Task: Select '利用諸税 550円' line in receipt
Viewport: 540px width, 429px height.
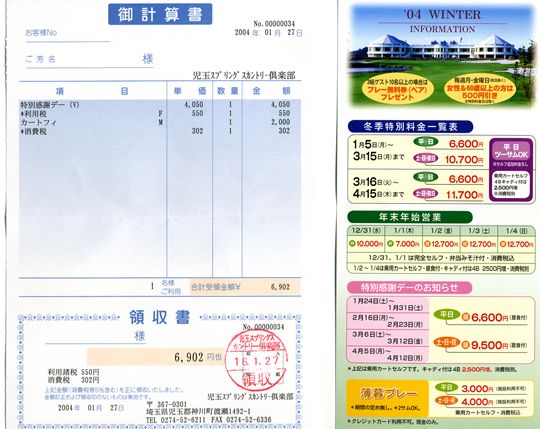Action: click(73, 372)
